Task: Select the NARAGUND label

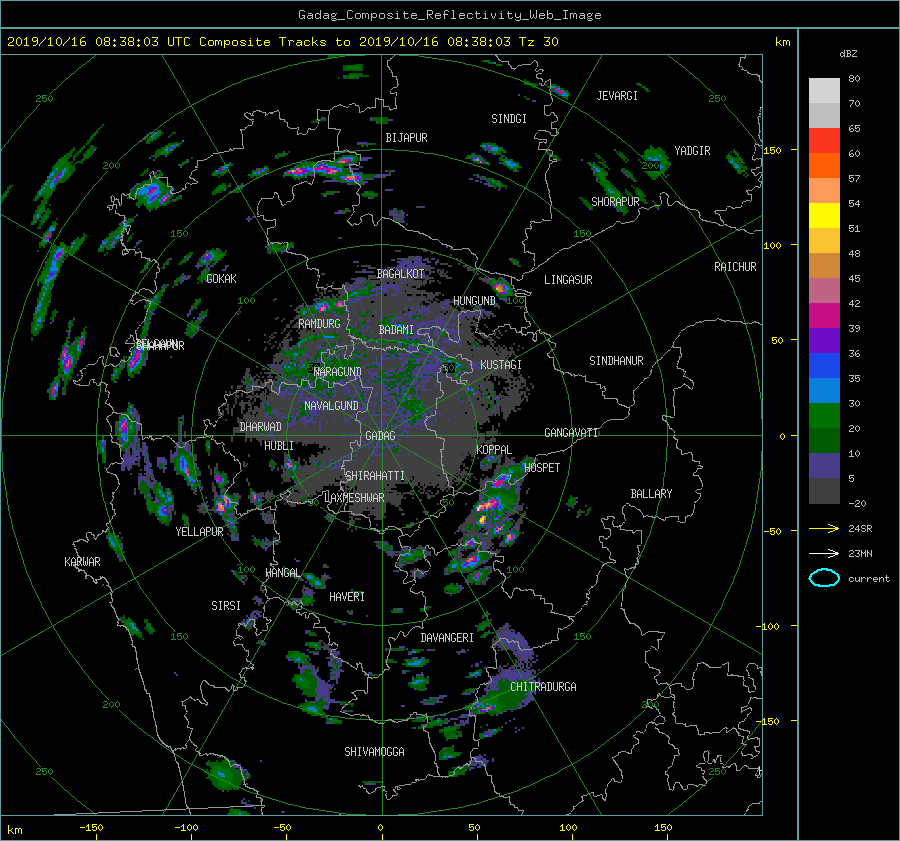Action: click(338, 372)
